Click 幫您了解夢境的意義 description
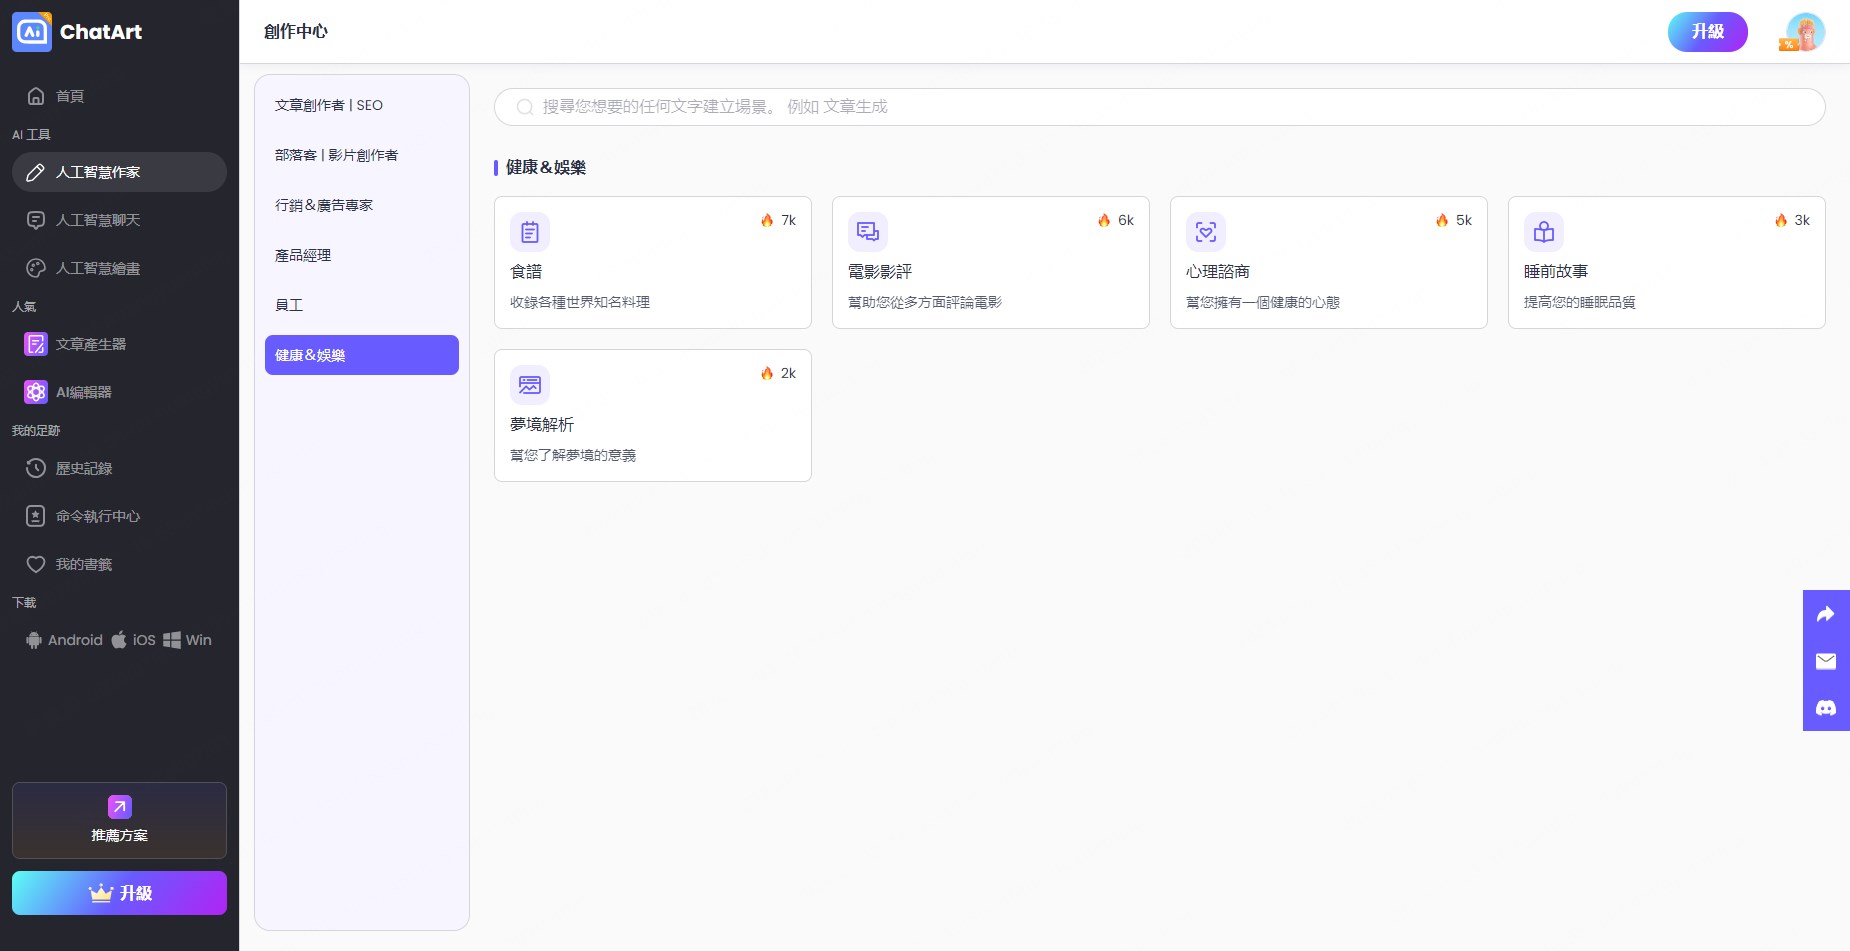1850x951 pixels. [573, 455]
